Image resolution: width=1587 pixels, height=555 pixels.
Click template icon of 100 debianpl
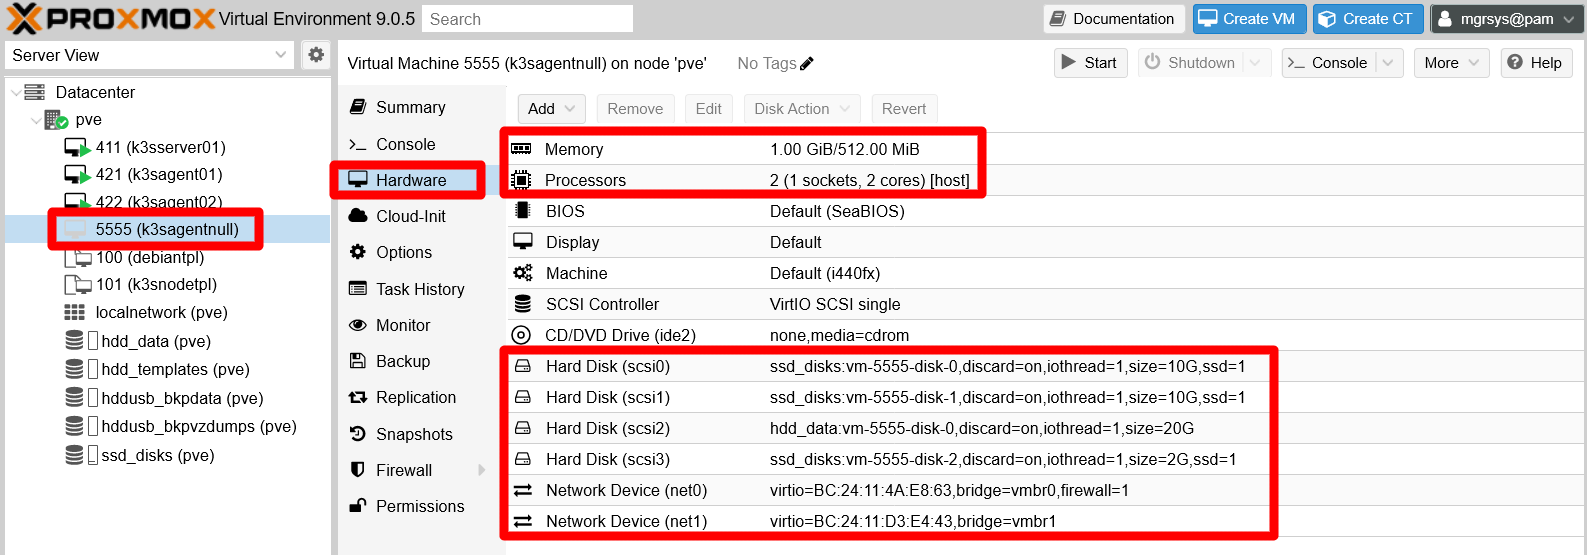click(x=77, y=258)
